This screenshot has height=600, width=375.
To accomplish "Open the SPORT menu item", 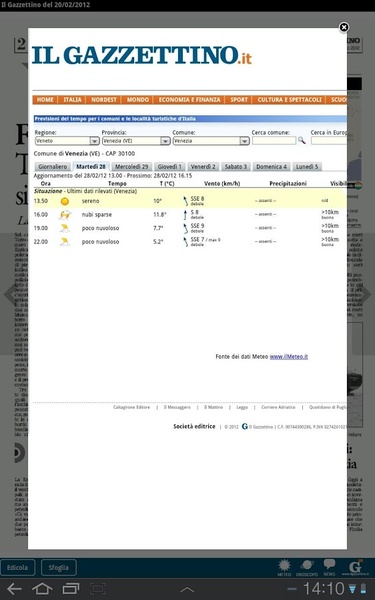I will [239, 99].
